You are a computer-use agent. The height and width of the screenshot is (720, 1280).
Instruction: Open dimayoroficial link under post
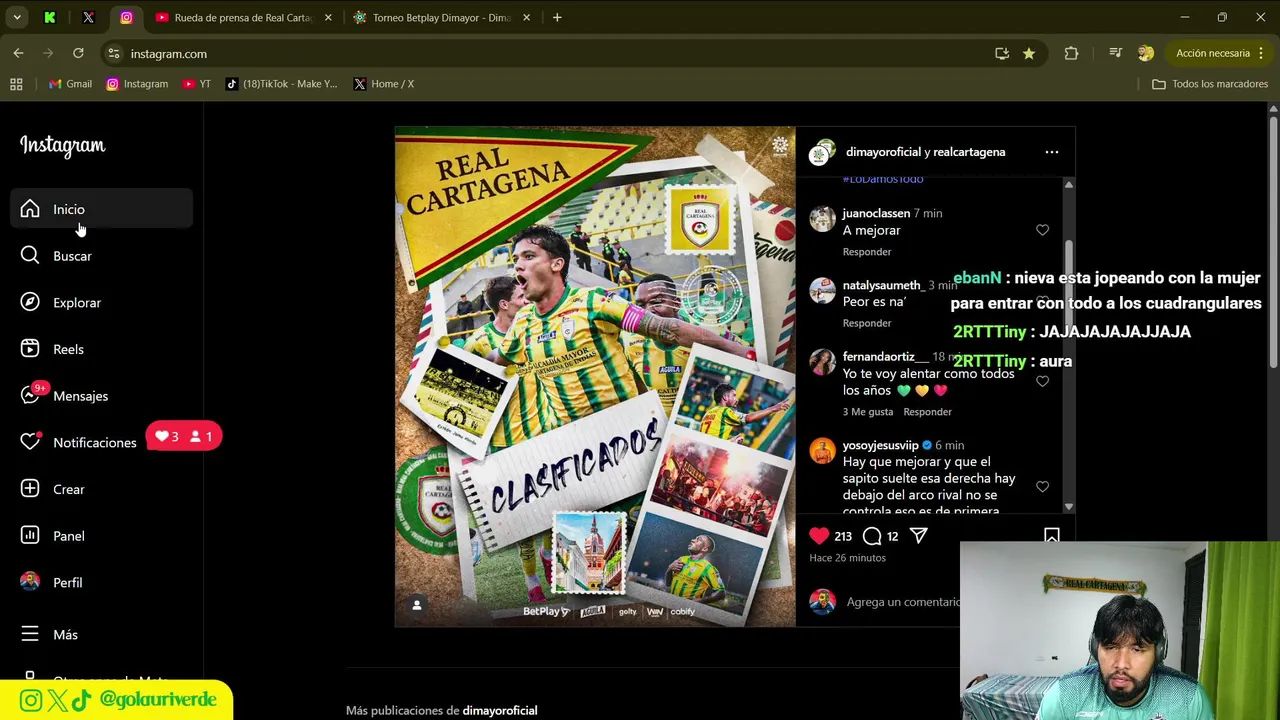tap(500, 710)
